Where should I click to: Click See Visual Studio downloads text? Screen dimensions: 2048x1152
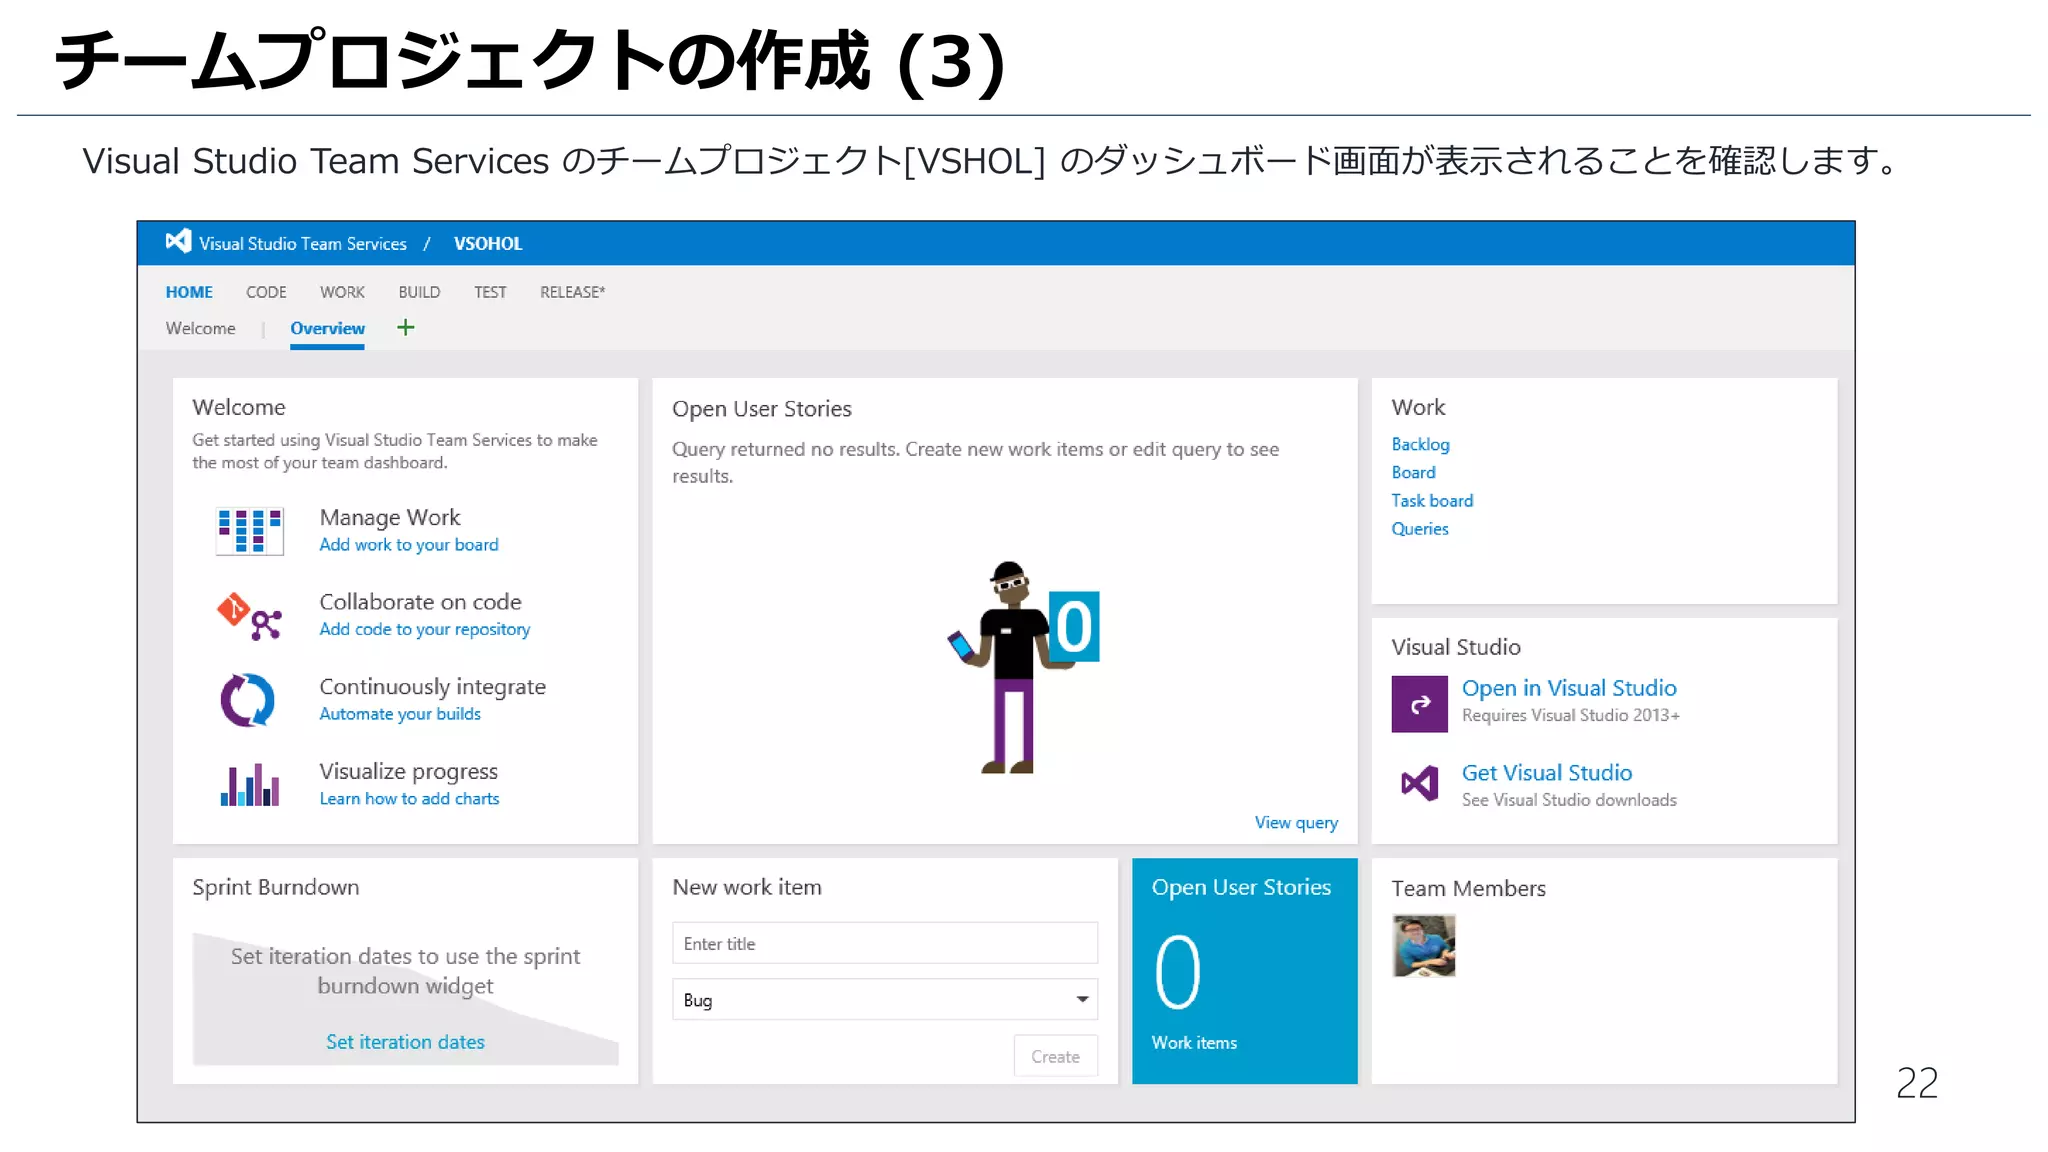click(x=1569, y=800)
